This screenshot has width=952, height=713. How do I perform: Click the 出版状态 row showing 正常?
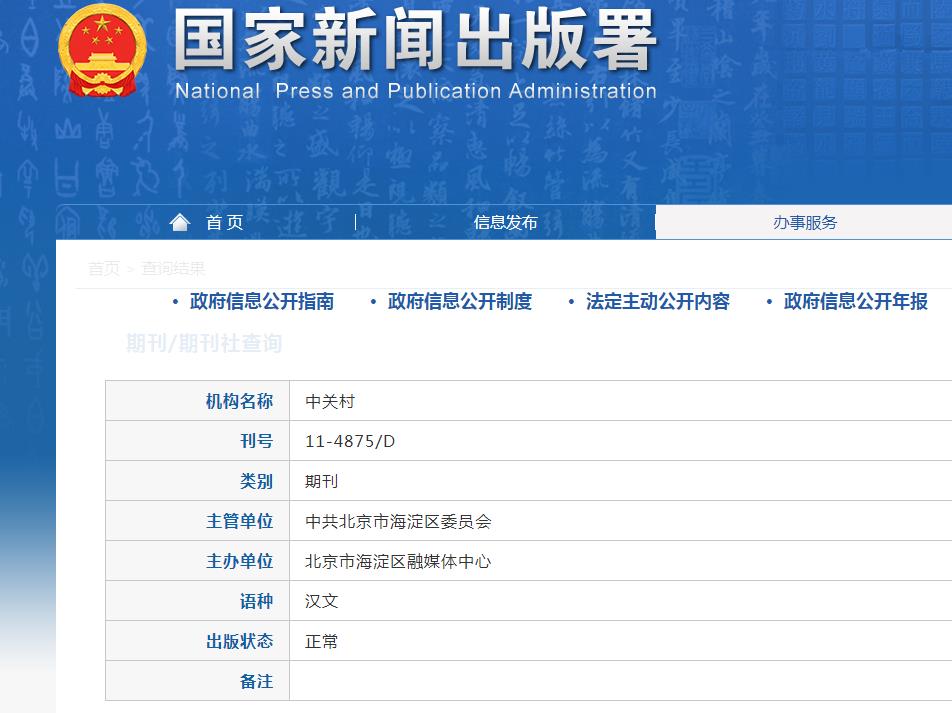(x=322, y=641)
